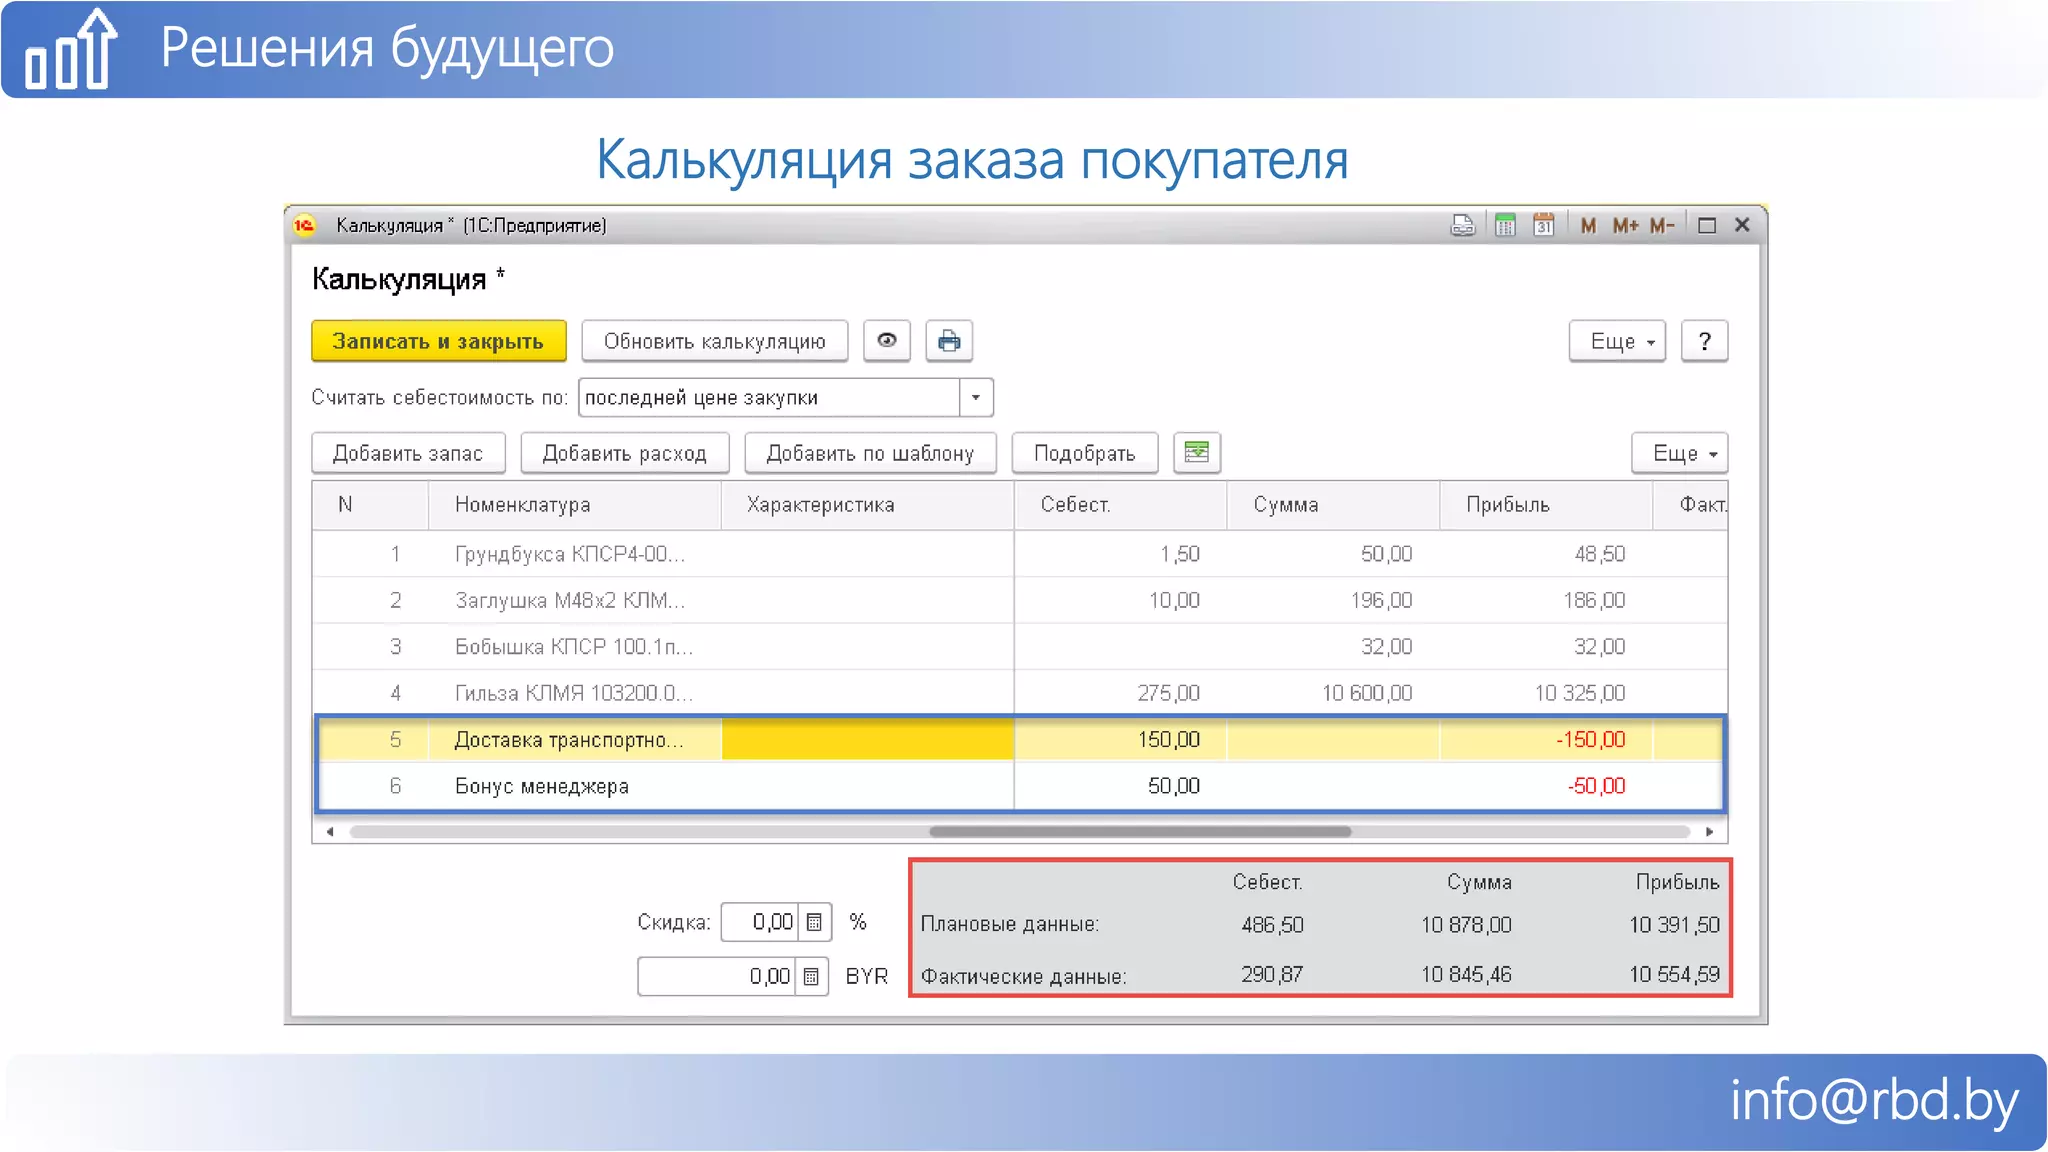Click the highlighted Характеристика cell in row 5
Viewport: 2048px width, 1152px height.
pyautogui.click(x=867, y=740)
